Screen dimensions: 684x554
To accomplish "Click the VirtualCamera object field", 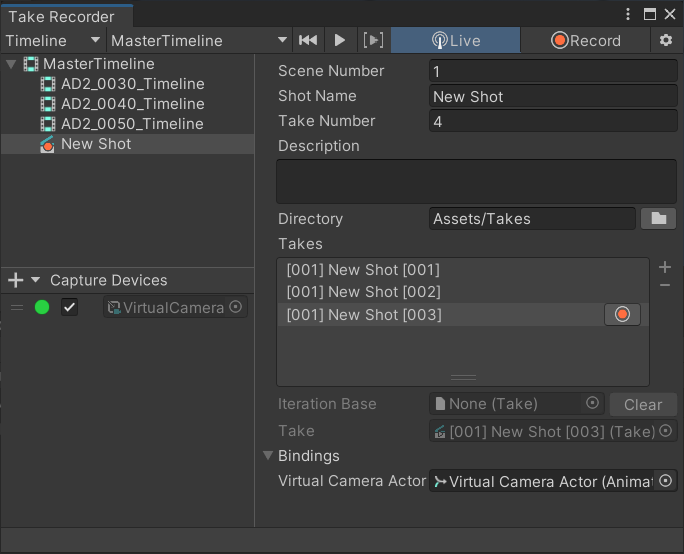I will (x=175, y=308).
